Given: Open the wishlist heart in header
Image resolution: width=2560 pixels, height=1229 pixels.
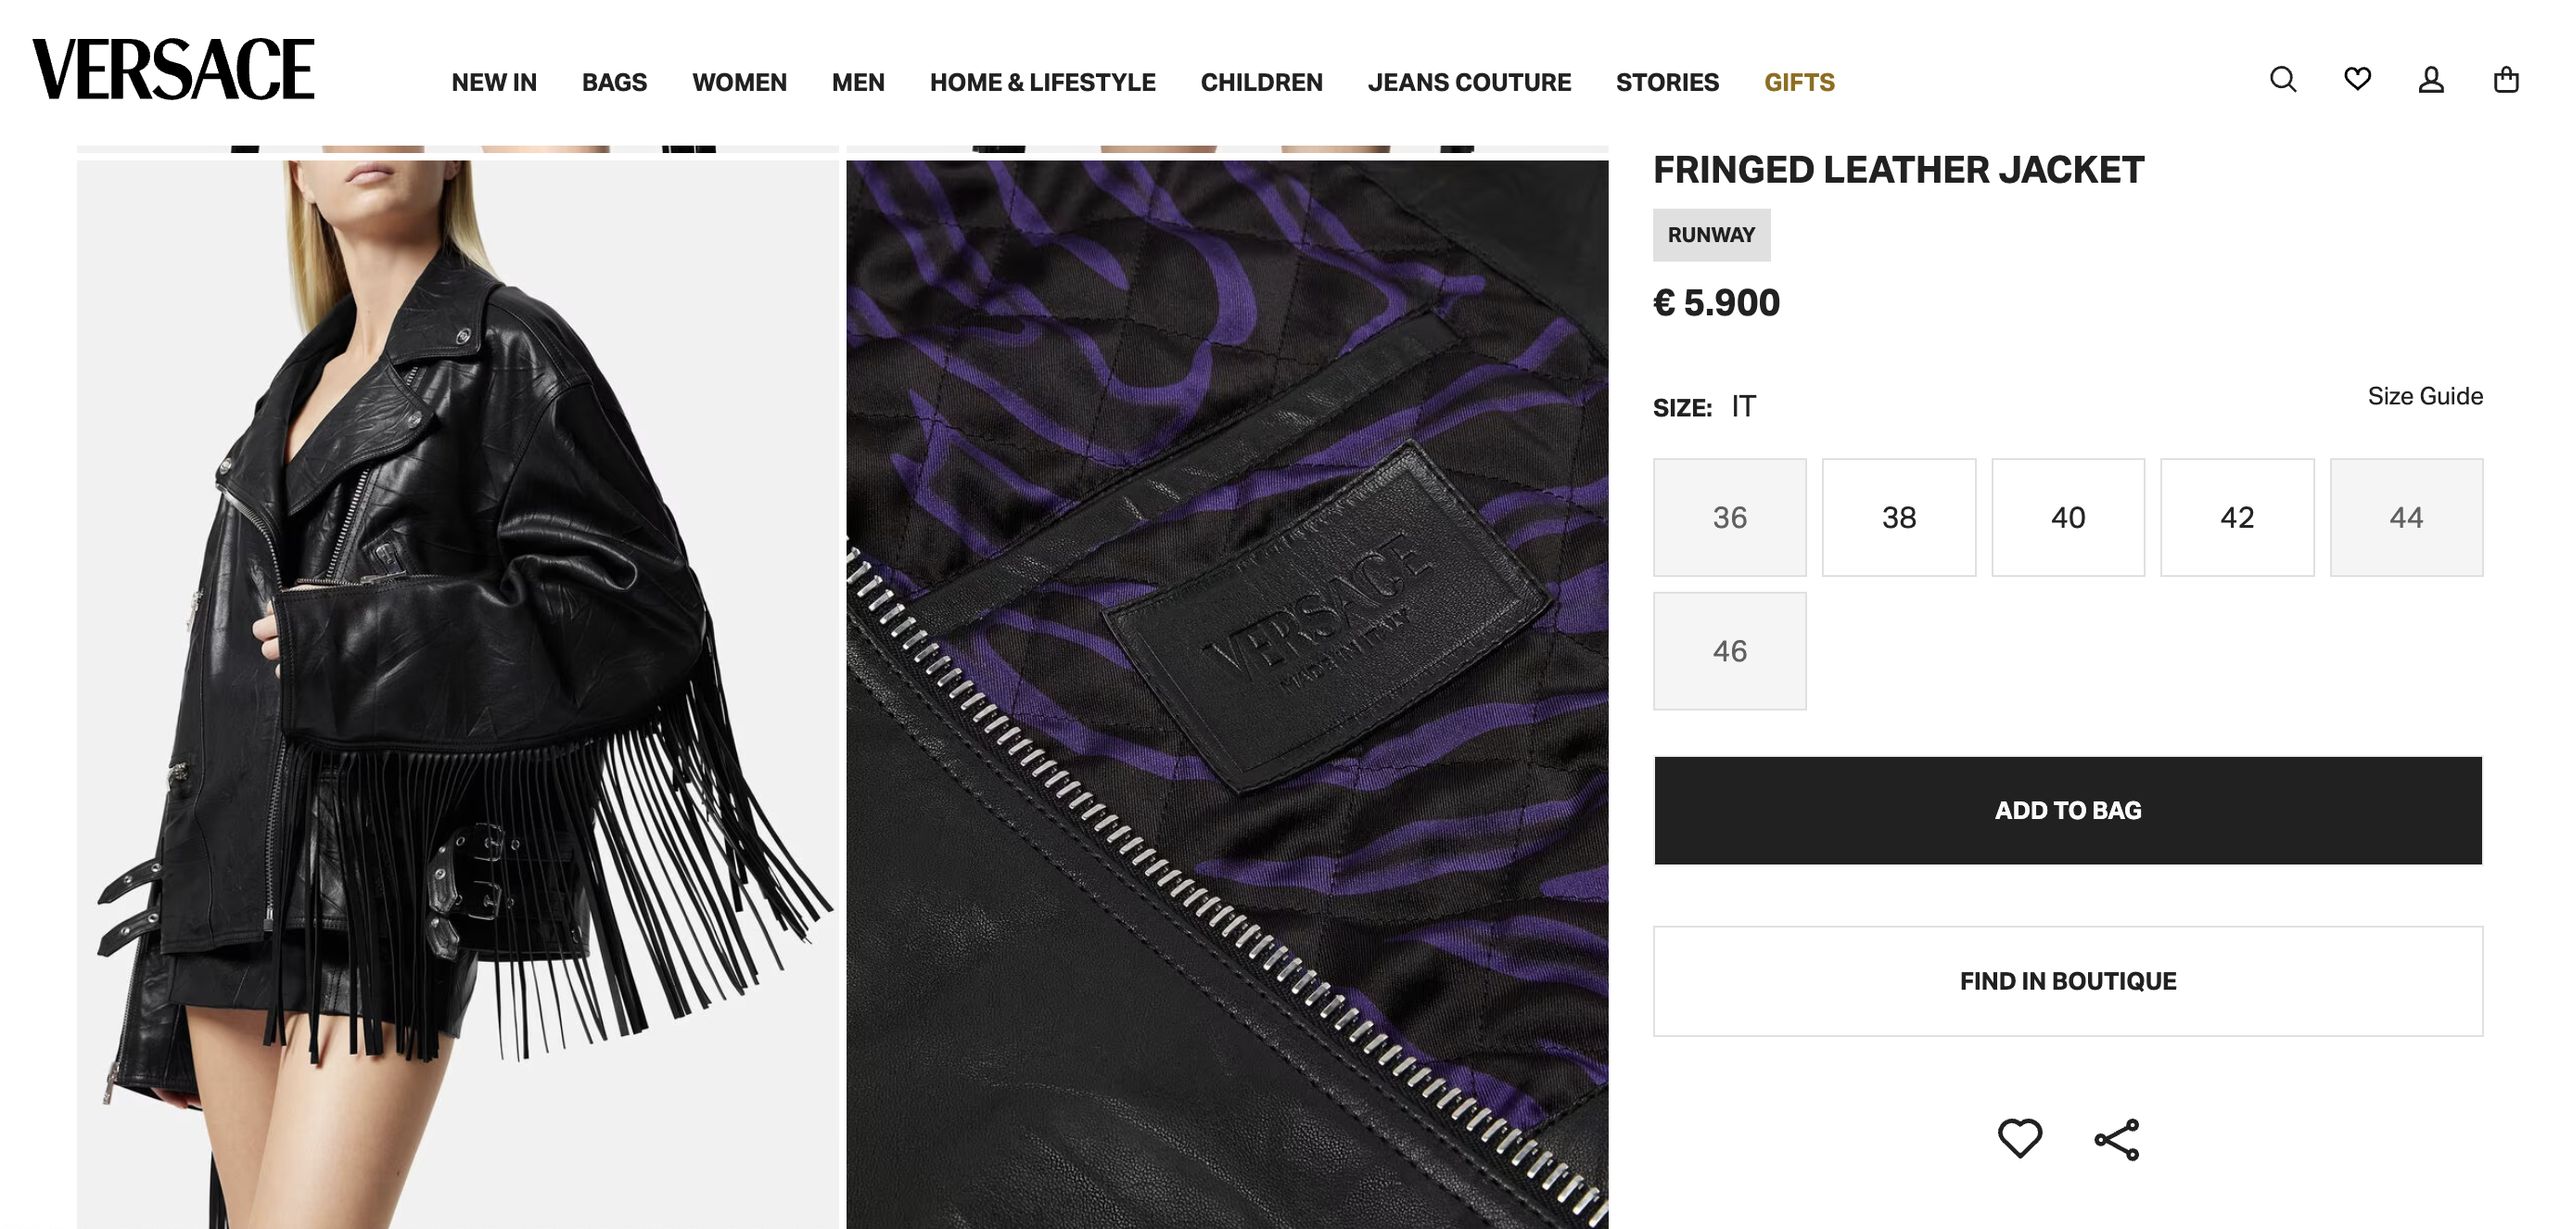Looking at the screenshot, I should [2357, 79].
